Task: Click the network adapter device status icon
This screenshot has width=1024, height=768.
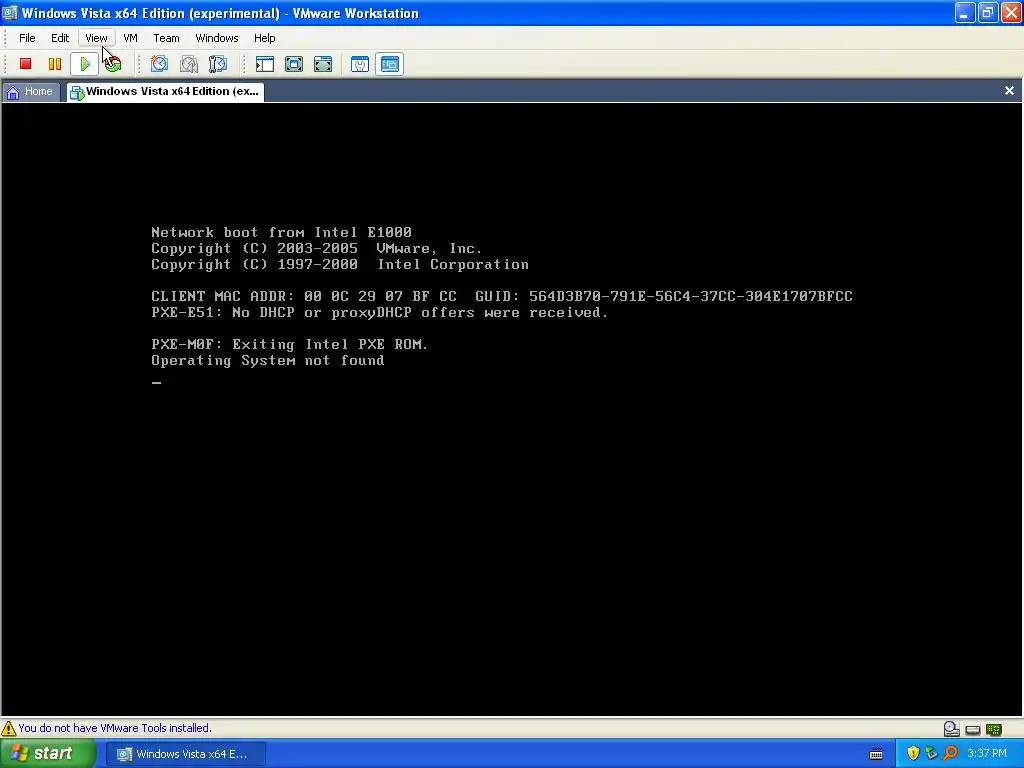Action: point(994,729)
